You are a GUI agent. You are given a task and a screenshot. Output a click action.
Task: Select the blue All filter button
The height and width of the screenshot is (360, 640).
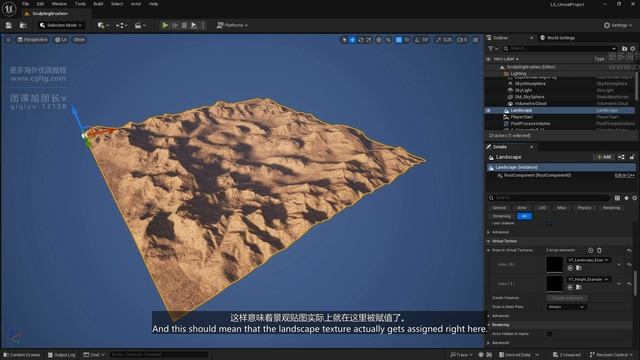click(x=524, y=216)
